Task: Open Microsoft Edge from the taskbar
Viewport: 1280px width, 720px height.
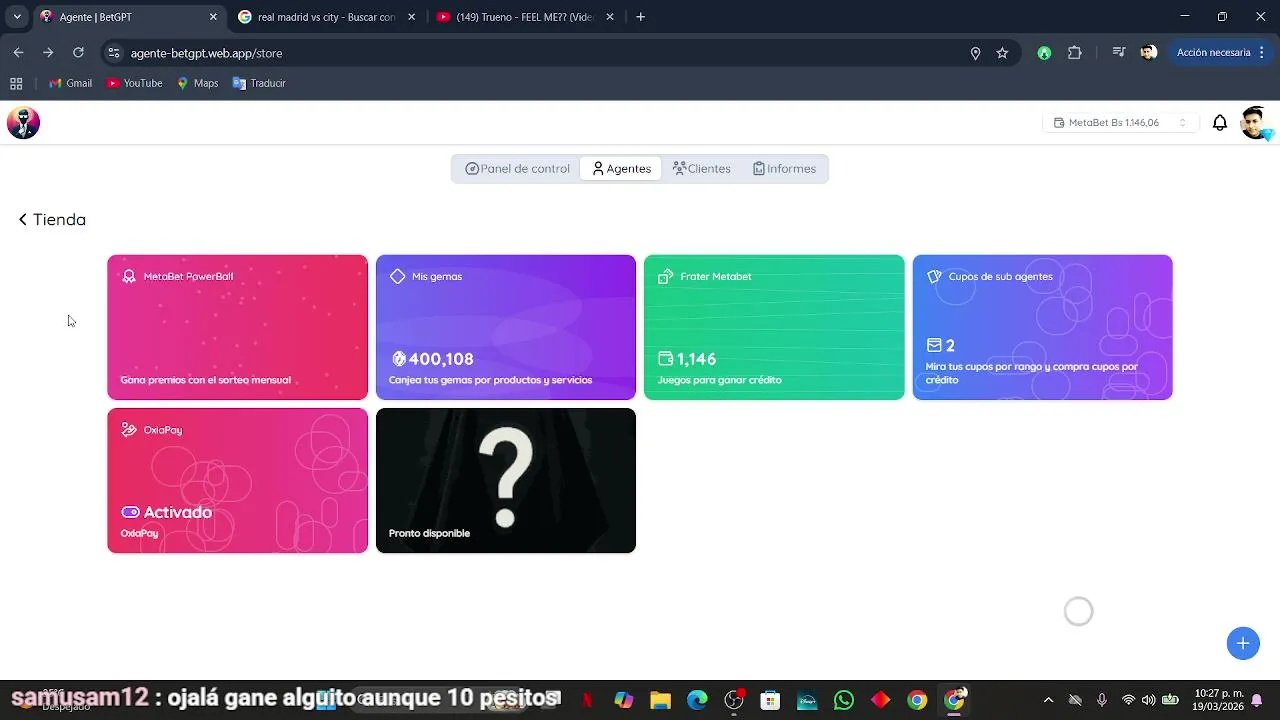Action: coord(697,700)
